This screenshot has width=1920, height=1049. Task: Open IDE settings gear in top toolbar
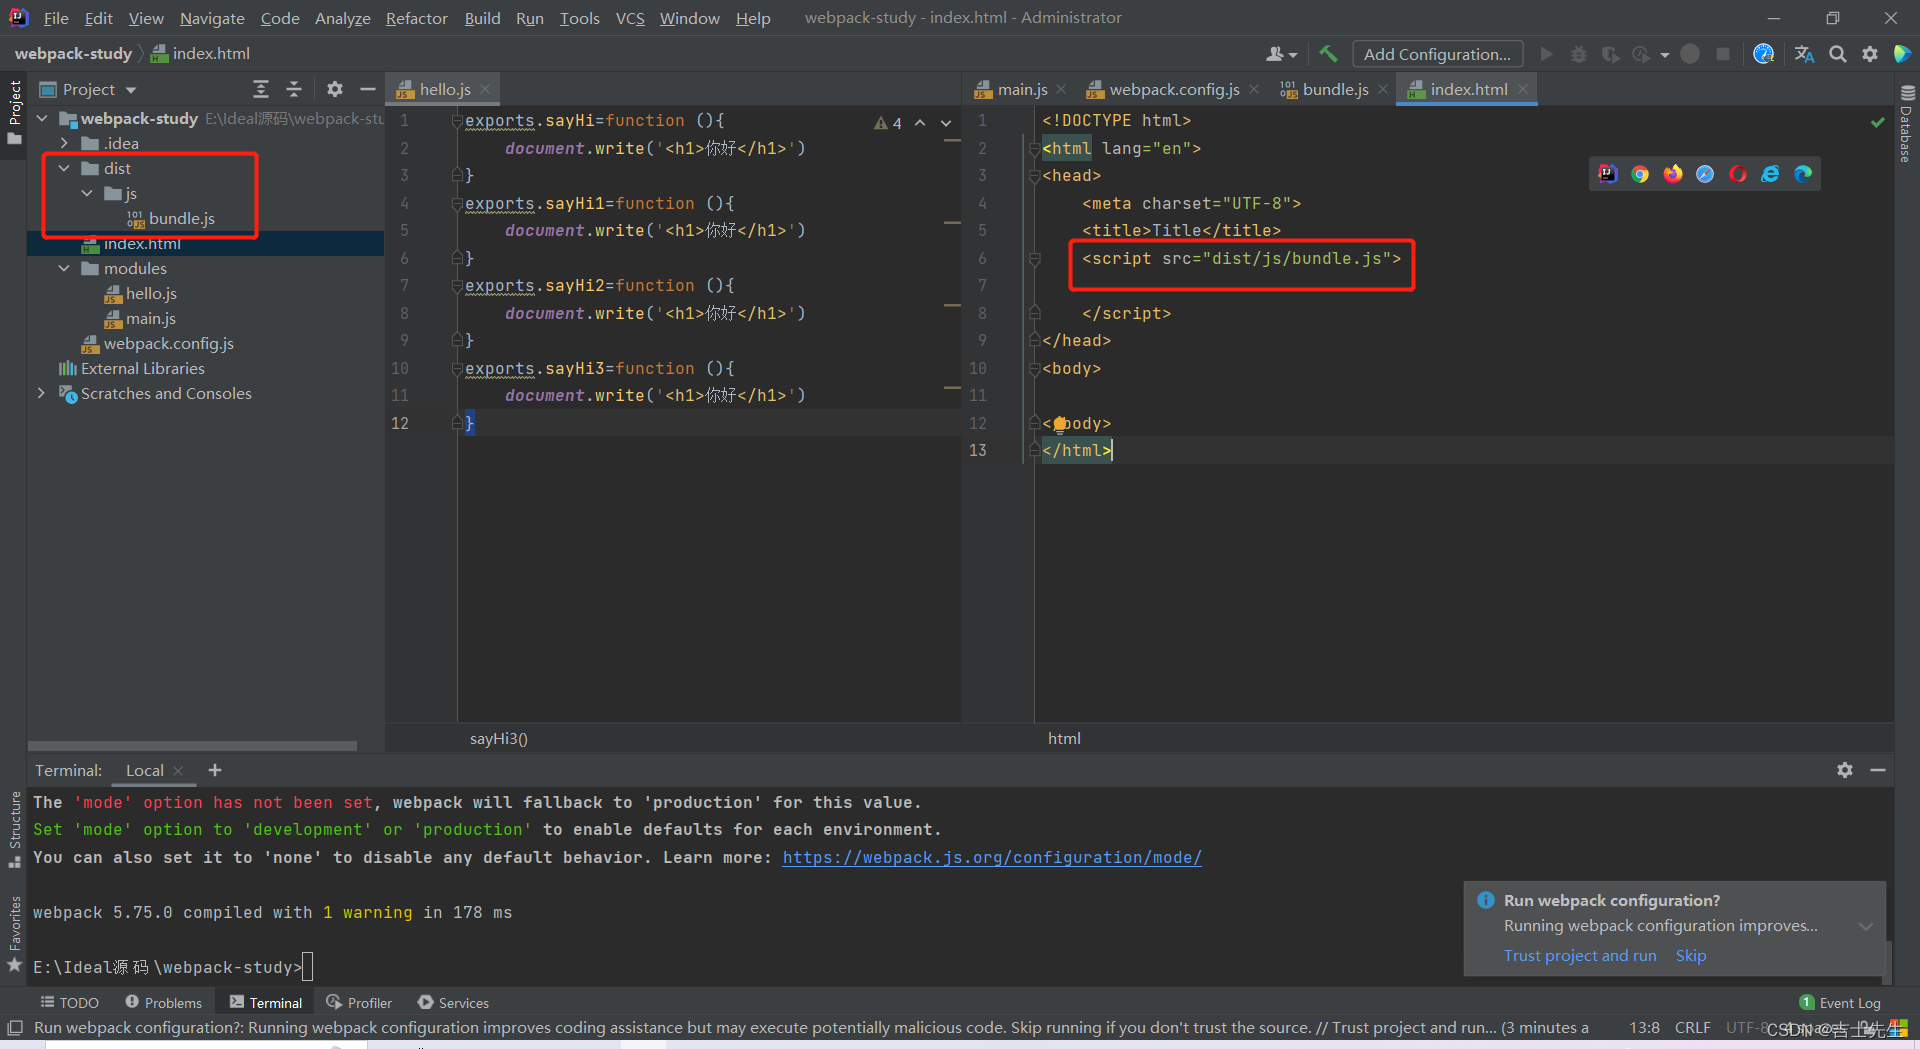tap(1869, 54)
